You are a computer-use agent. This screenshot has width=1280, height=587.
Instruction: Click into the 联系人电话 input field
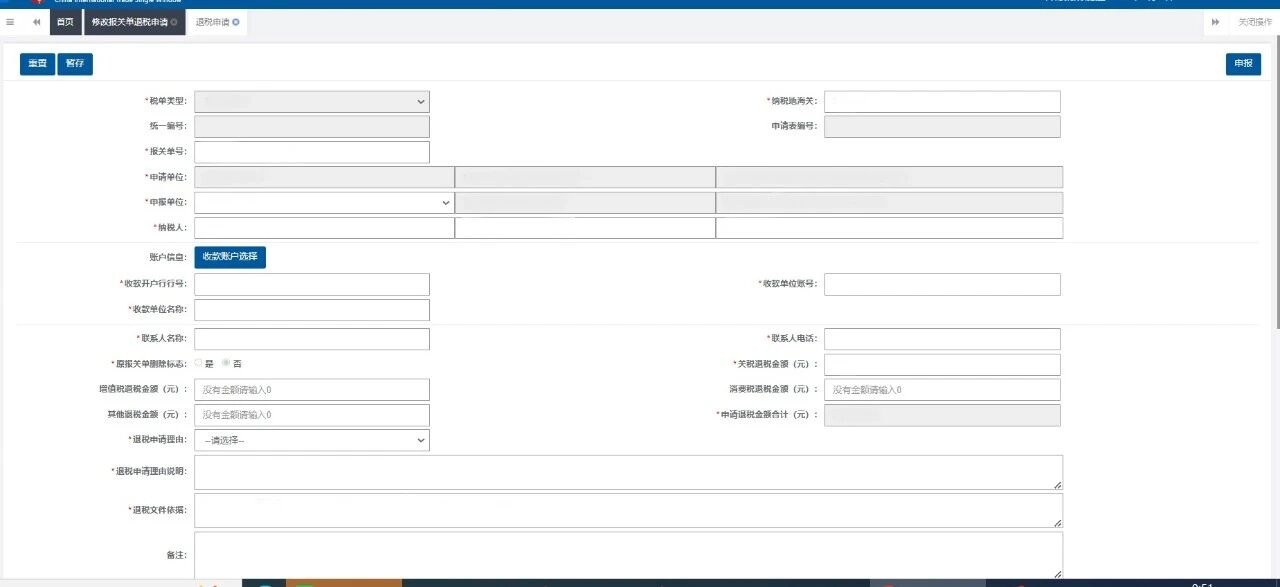click(x=941, y=339)
